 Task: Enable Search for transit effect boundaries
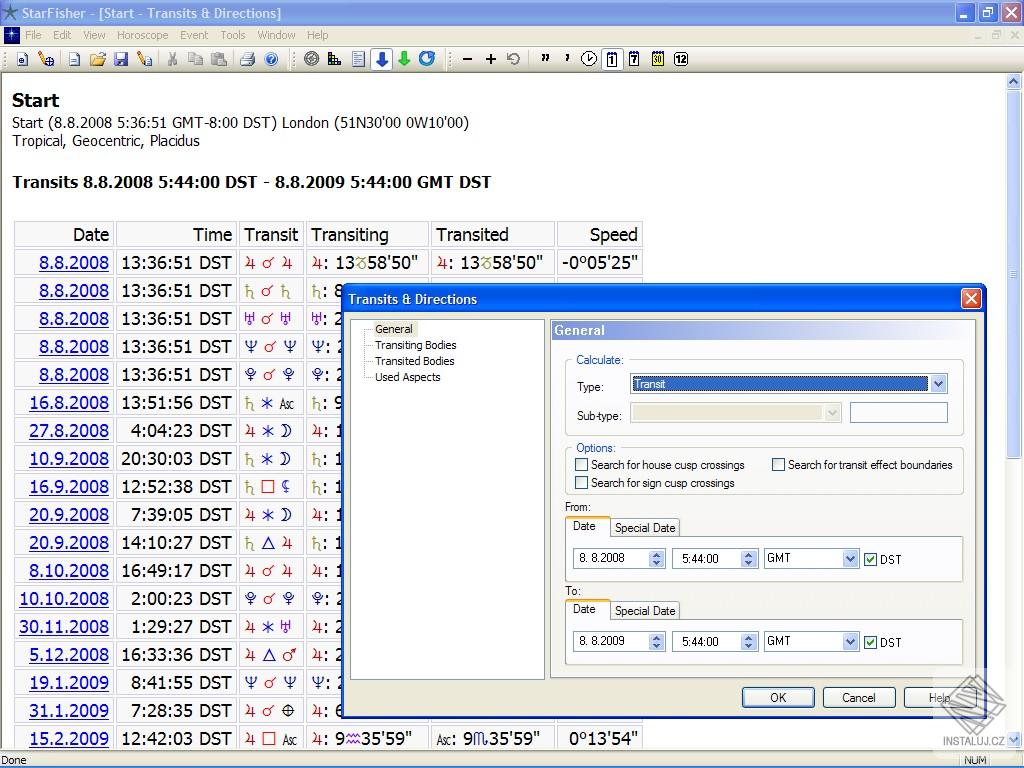tap(779, 465)
